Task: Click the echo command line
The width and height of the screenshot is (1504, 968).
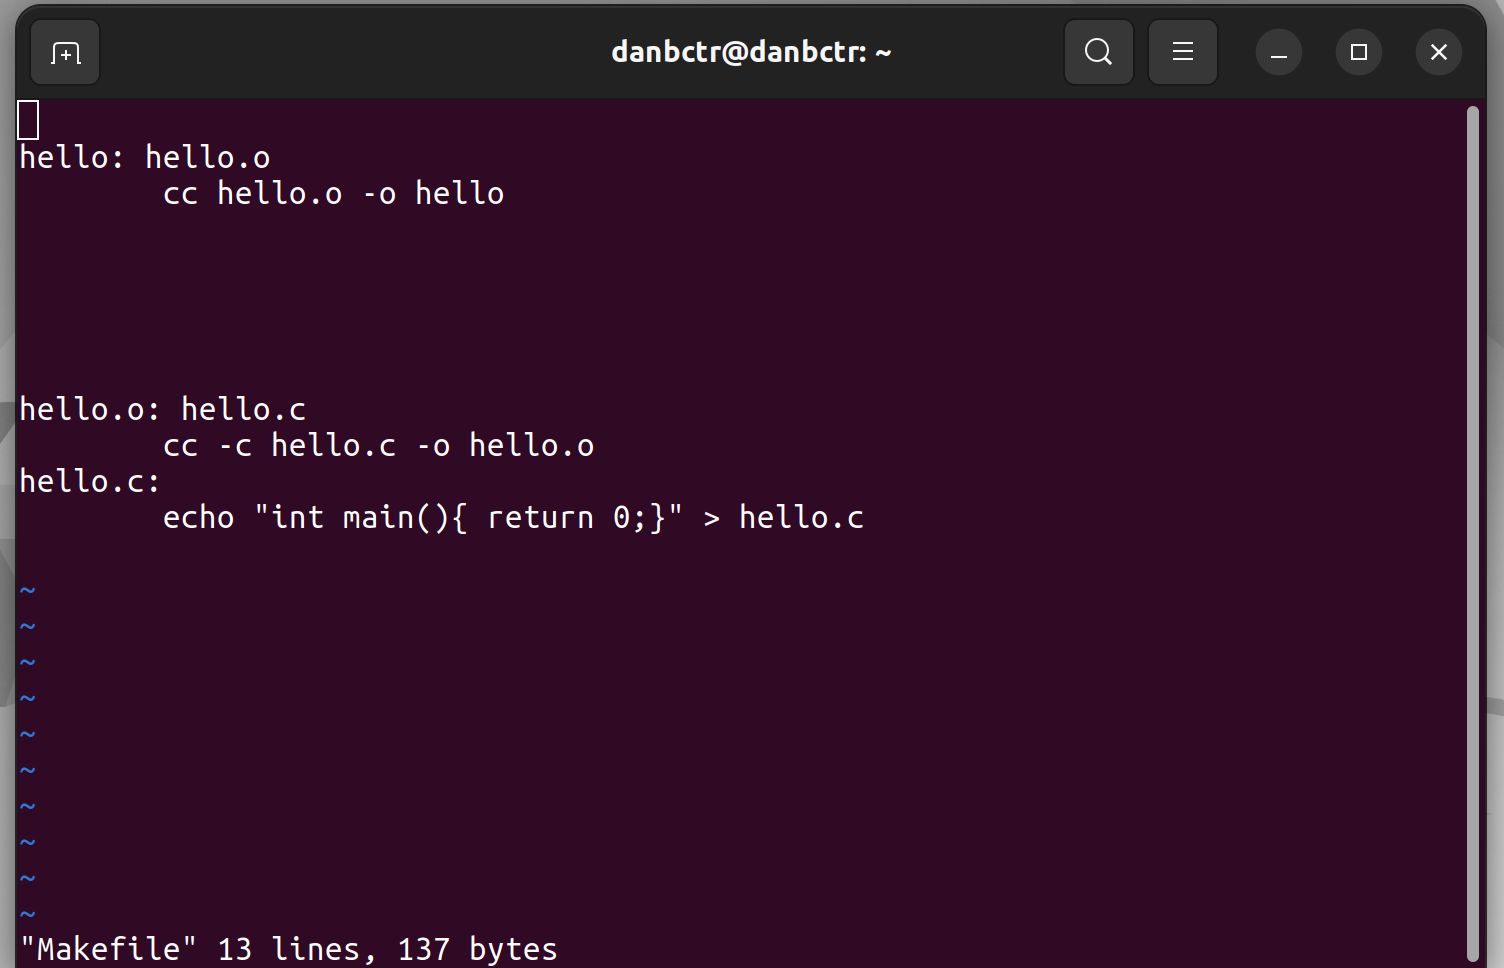Action: (513, 517)
